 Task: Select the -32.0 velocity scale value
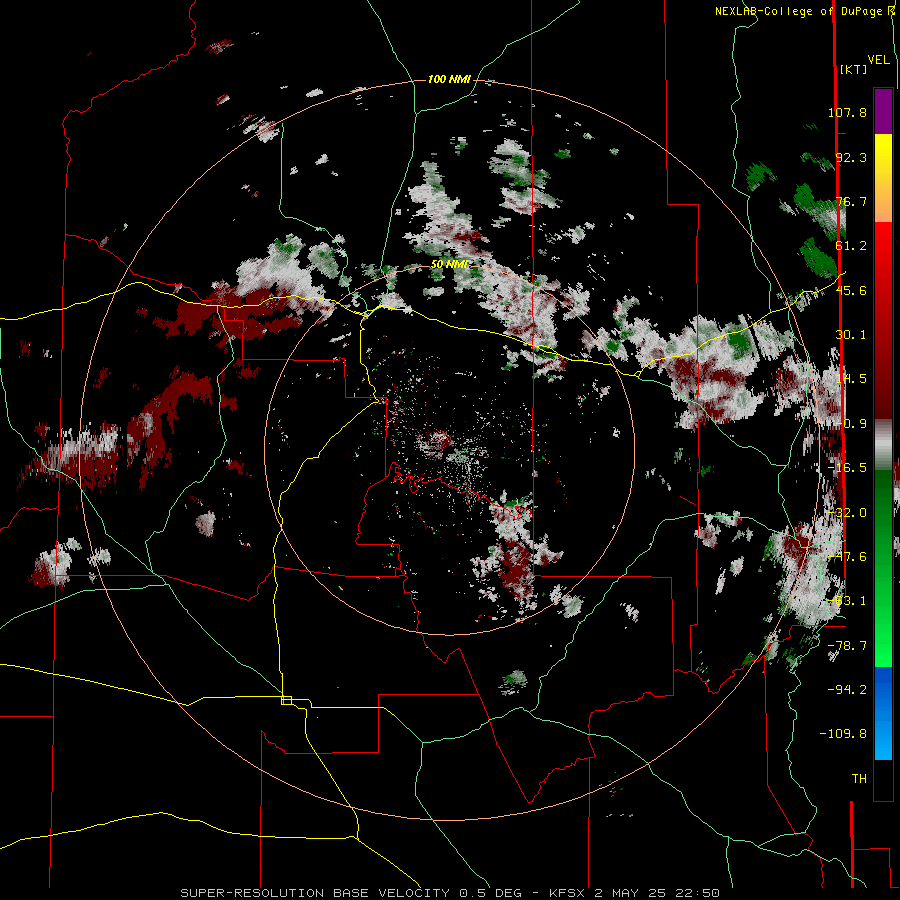click(x=847, y=513)
